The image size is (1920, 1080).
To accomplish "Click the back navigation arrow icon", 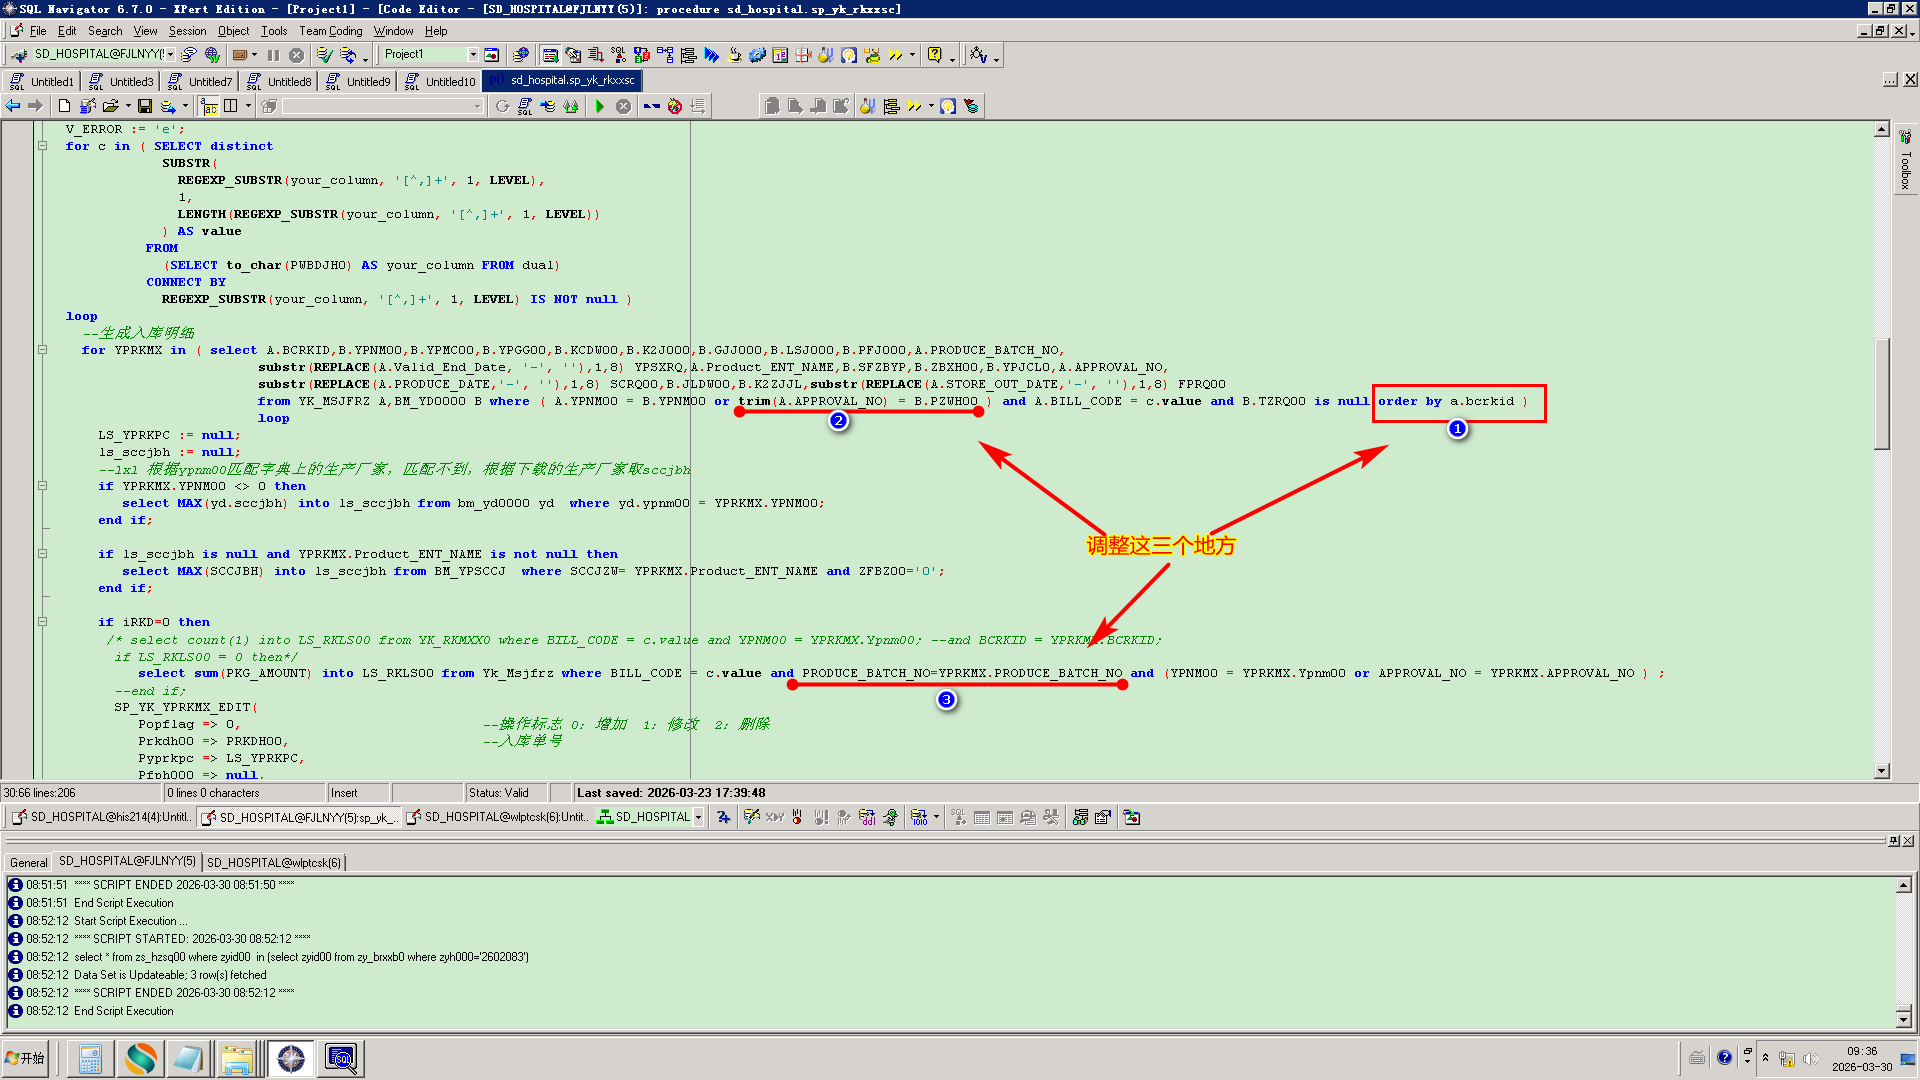I will coord(13,106).
